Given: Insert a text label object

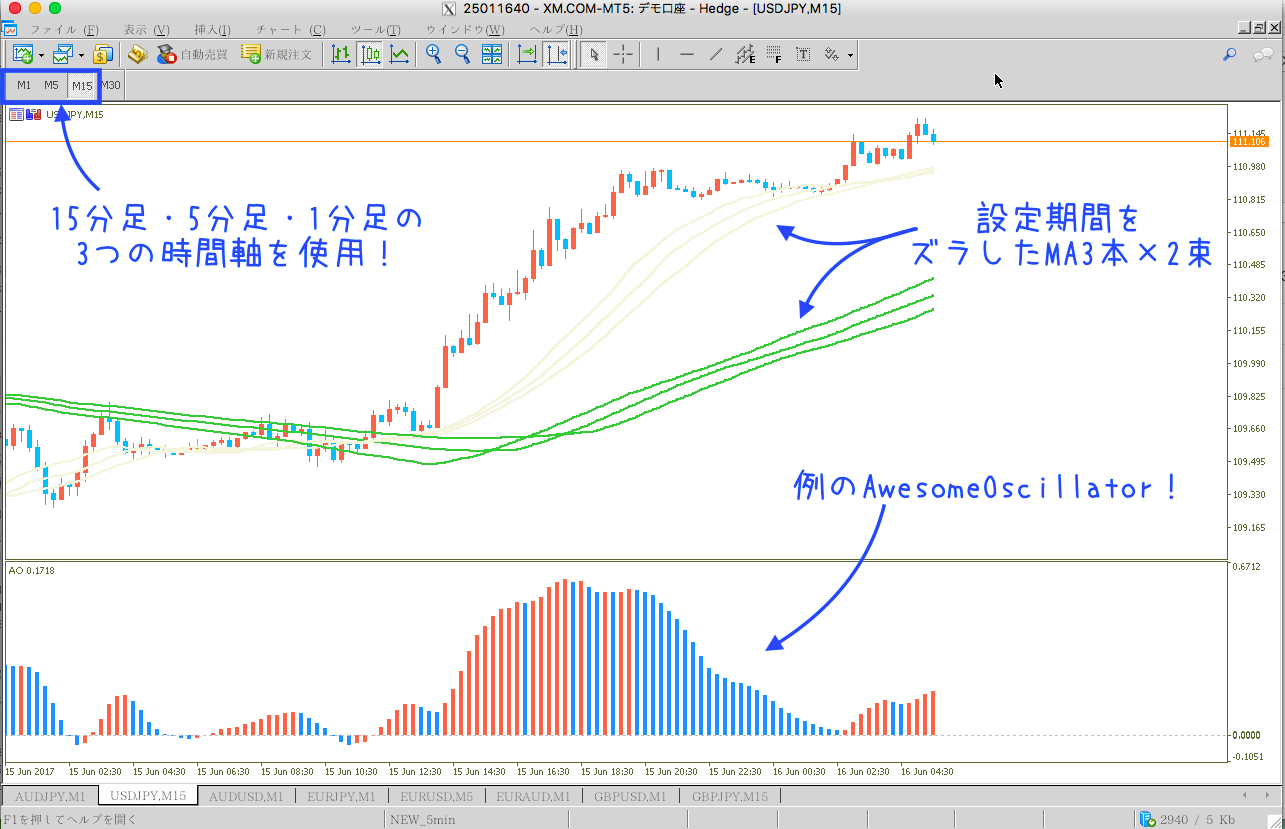Looking at the screenshot, I should coord(803,54).
